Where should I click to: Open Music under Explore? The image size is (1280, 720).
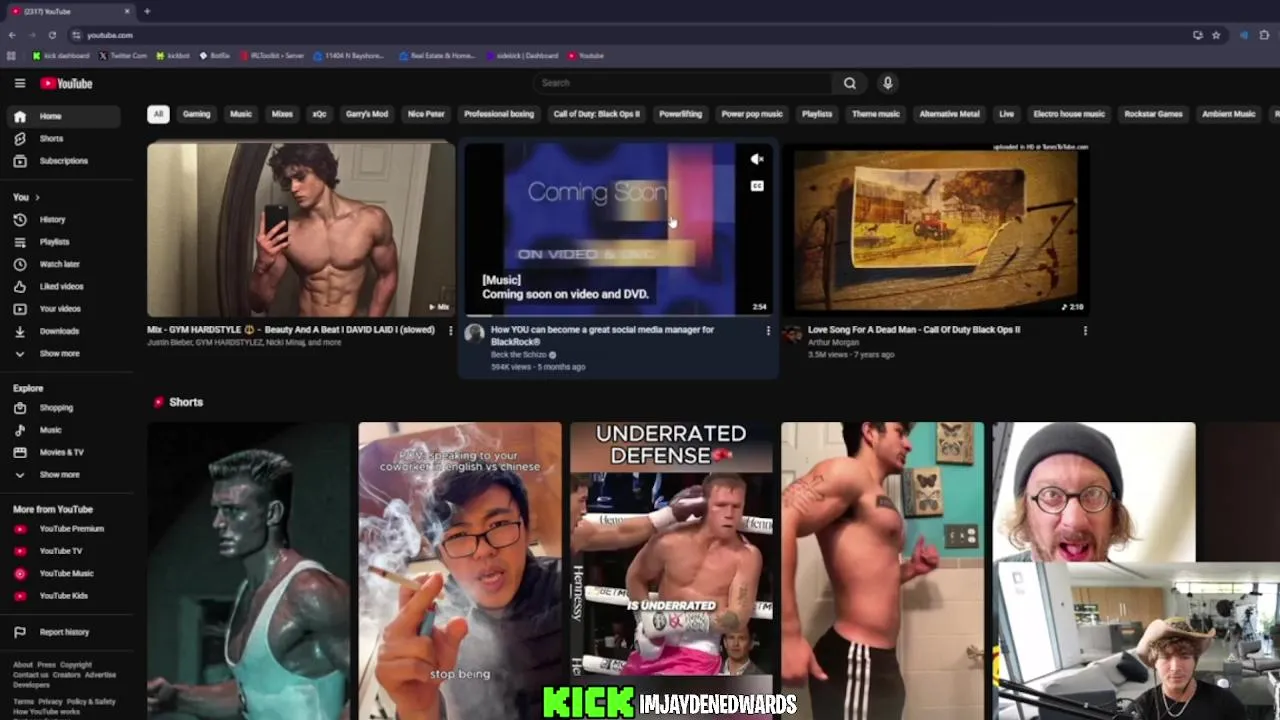62,430
